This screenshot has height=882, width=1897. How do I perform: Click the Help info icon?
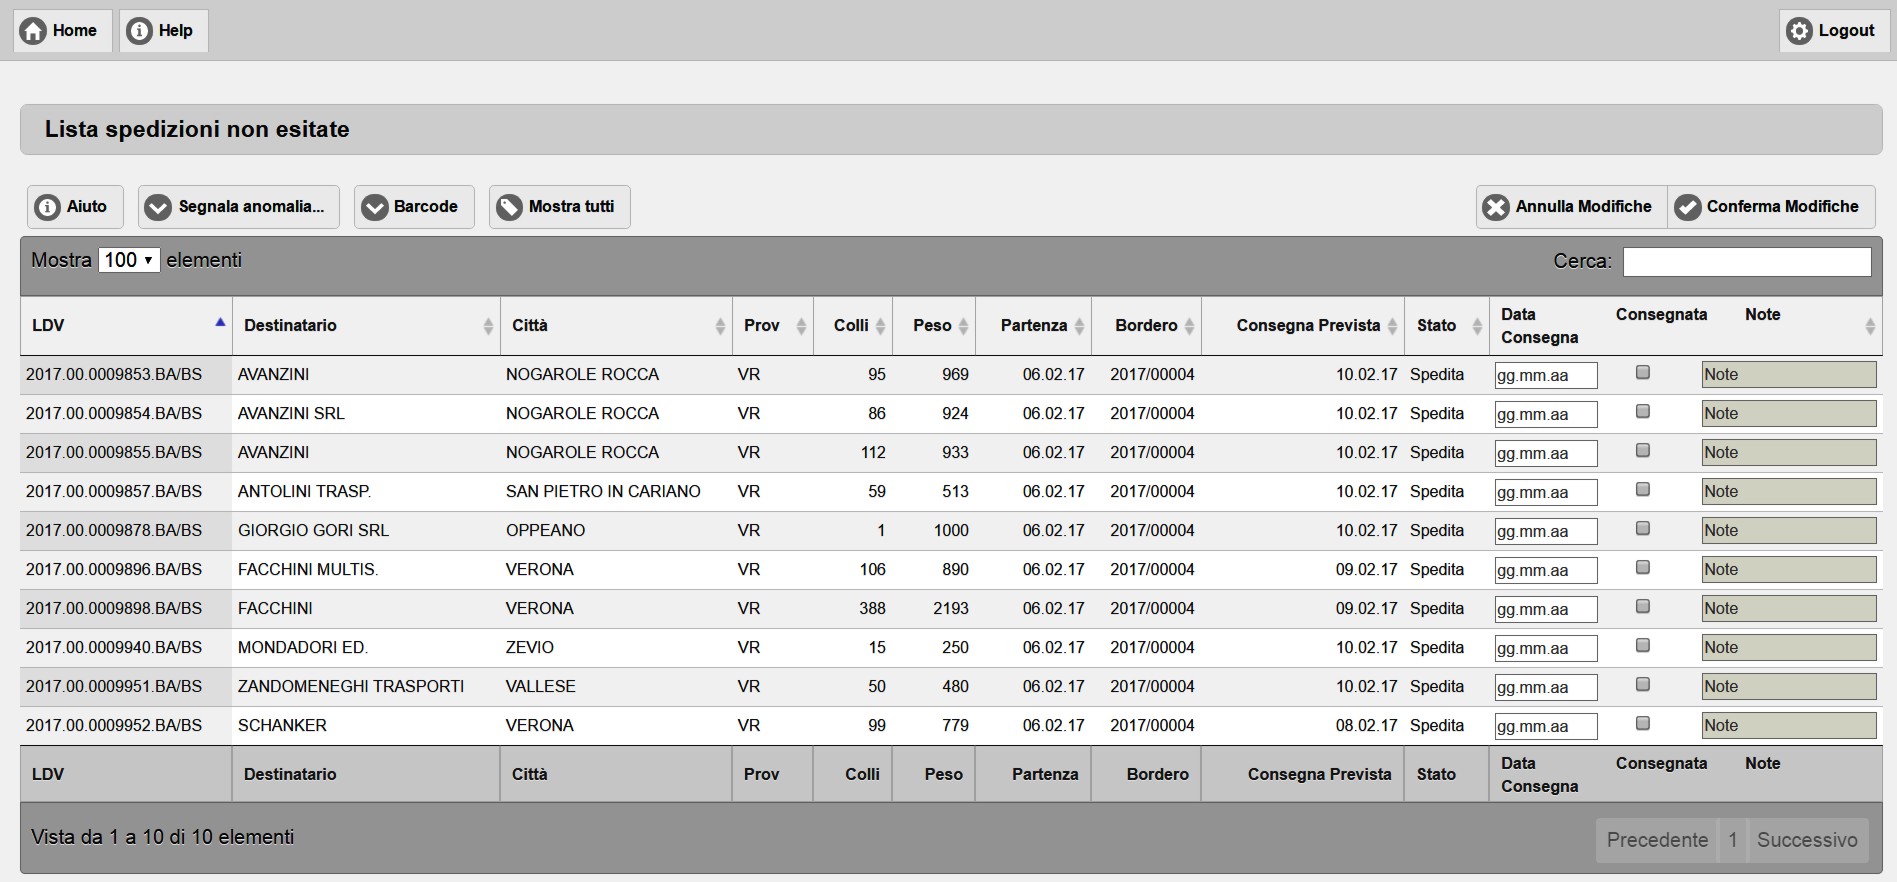tap(140, 31)
